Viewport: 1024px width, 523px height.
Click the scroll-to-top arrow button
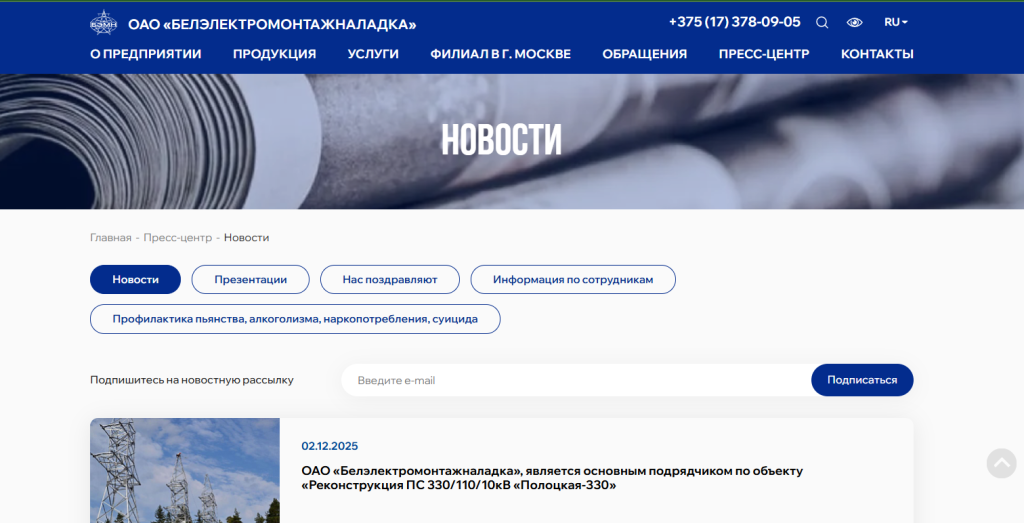pos(1001,463)
